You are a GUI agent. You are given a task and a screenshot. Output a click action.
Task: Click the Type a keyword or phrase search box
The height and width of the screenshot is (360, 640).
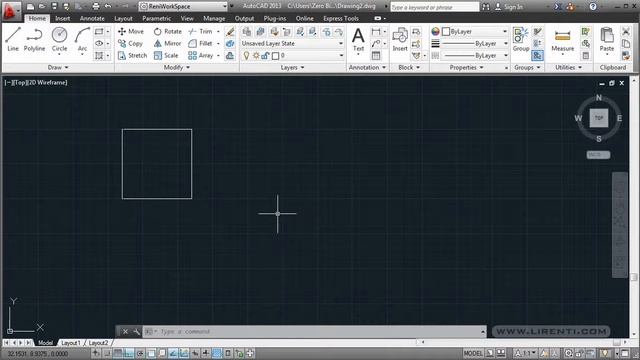point(434,7)
